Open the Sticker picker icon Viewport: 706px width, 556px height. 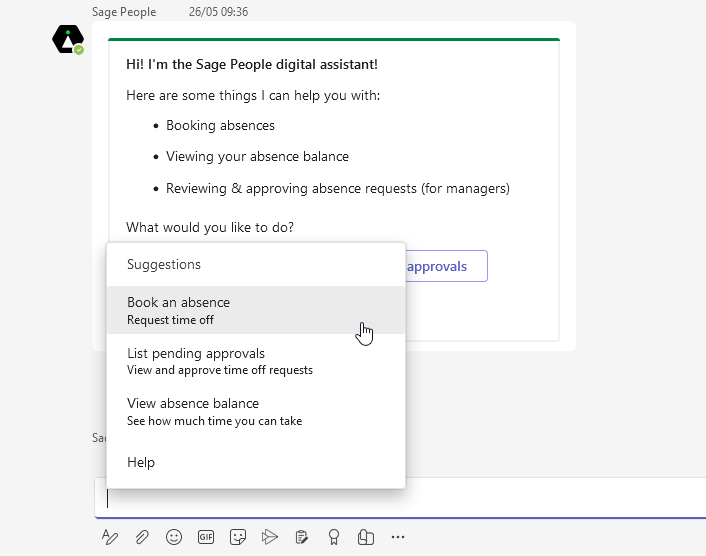tap(238, 537)
